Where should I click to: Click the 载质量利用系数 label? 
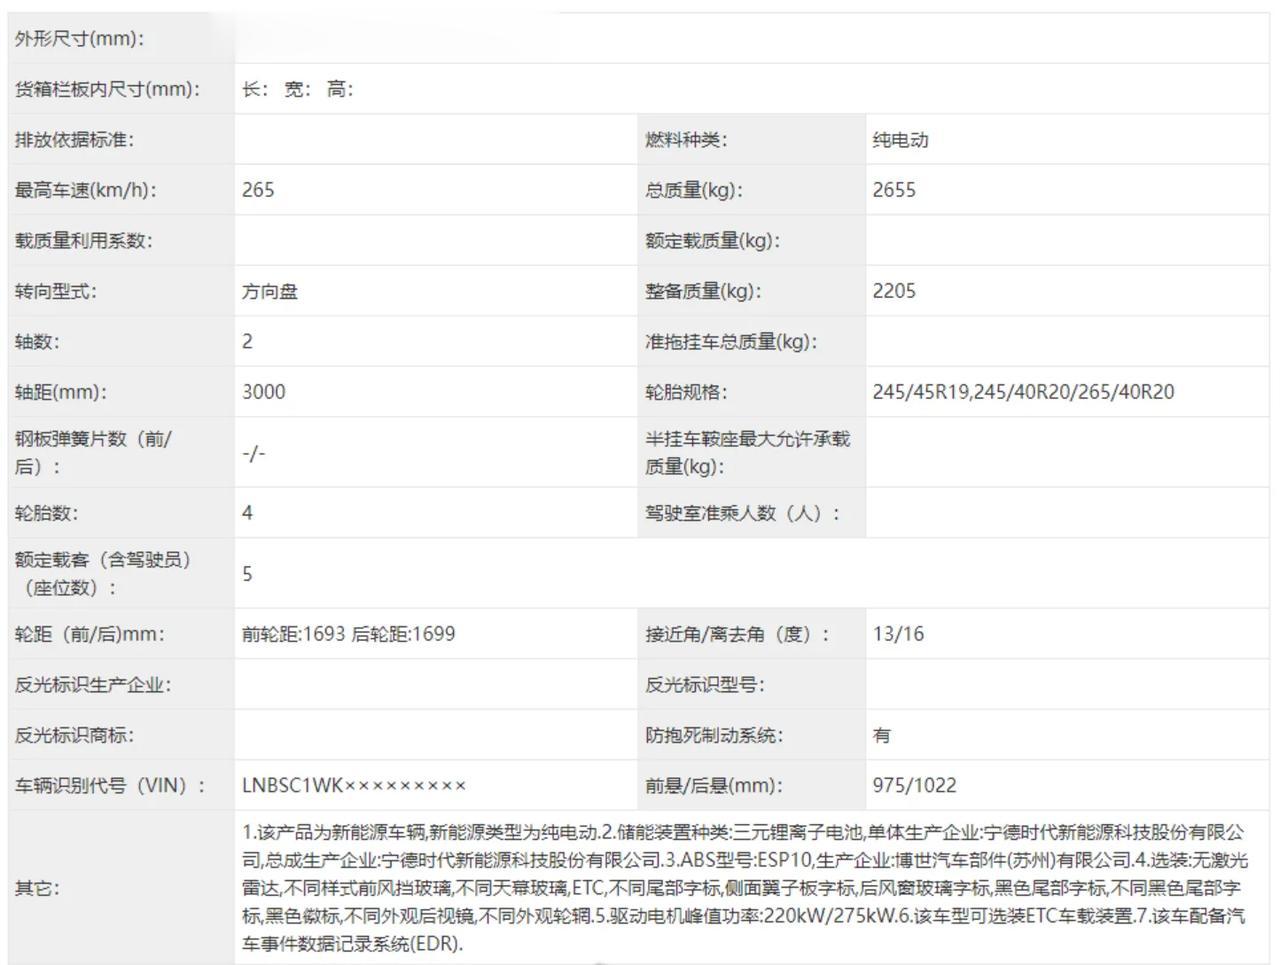(83, 241)
